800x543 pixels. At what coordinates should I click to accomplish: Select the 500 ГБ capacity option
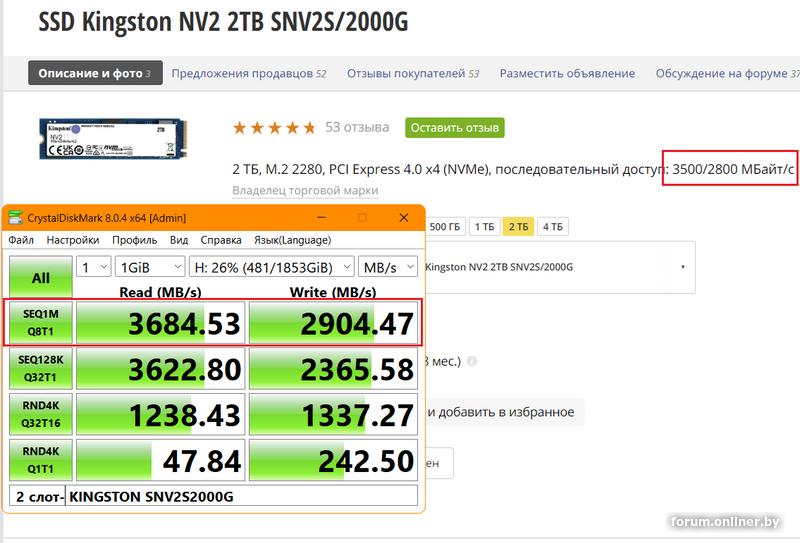(445, 227)
